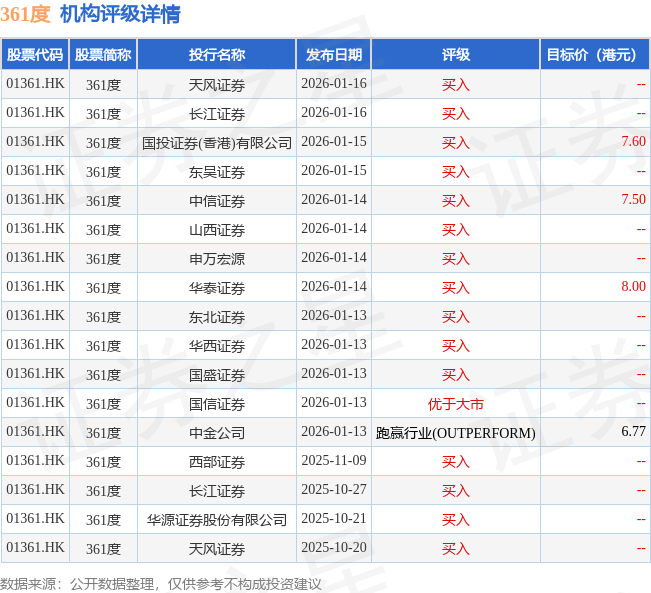This screenshot has width=651, height=593.
Task: Click the 国盛证券 cell
Action: click(217, 375)
